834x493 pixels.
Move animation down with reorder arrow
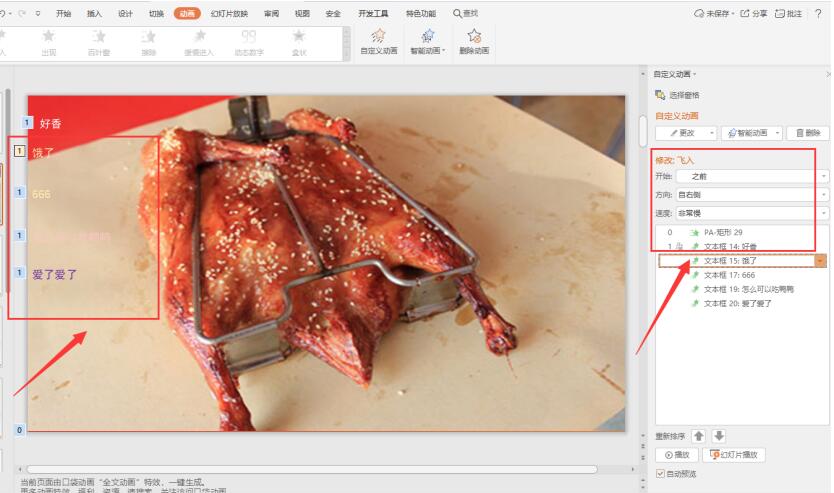click(x=719, y=436)
